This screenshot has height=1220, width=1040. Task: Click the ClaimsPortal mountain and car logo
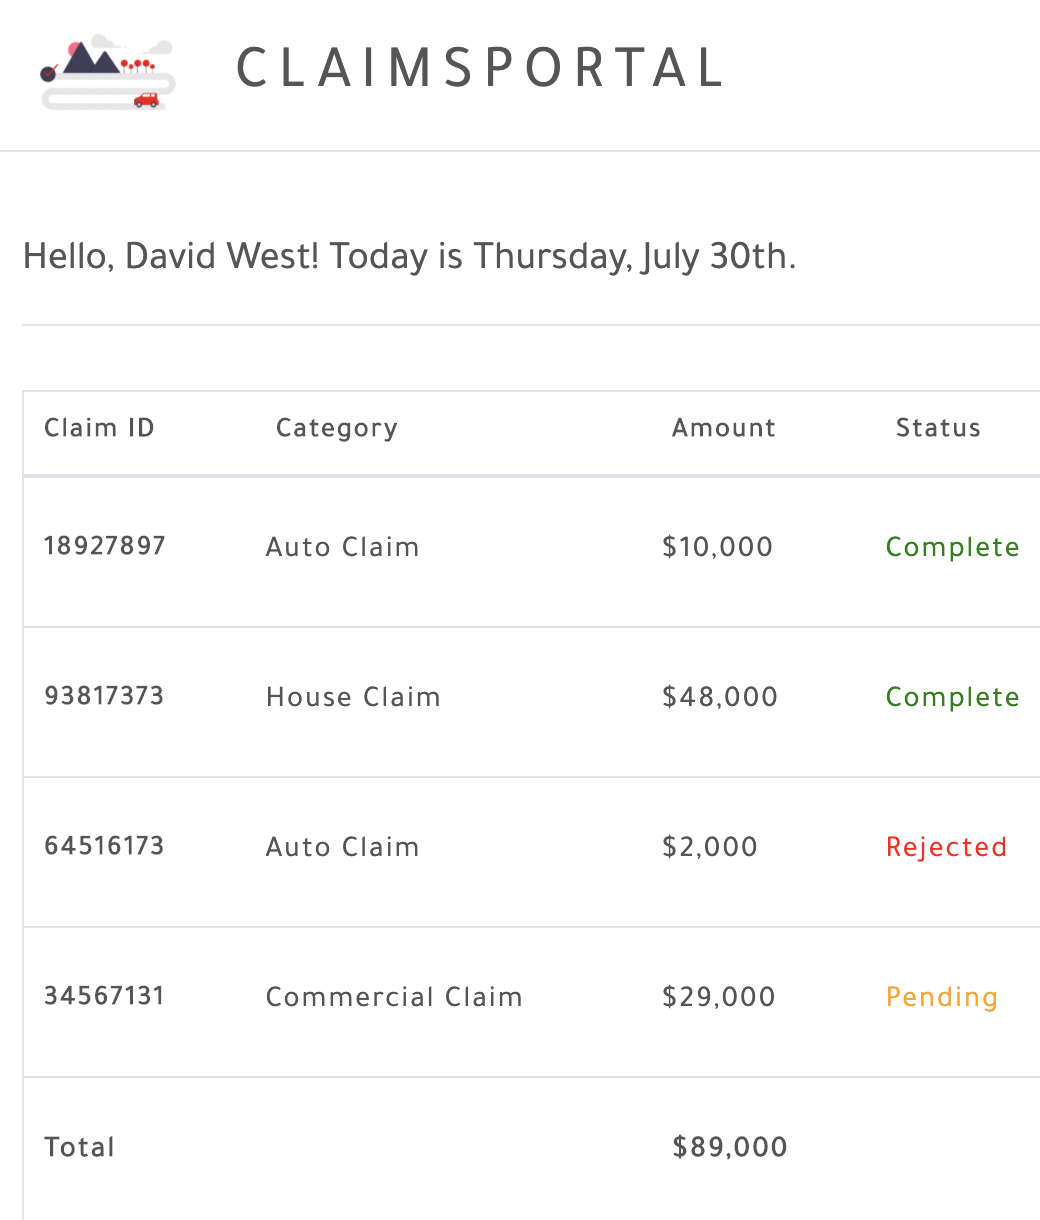pyautogui.click(x=108, y=73)
